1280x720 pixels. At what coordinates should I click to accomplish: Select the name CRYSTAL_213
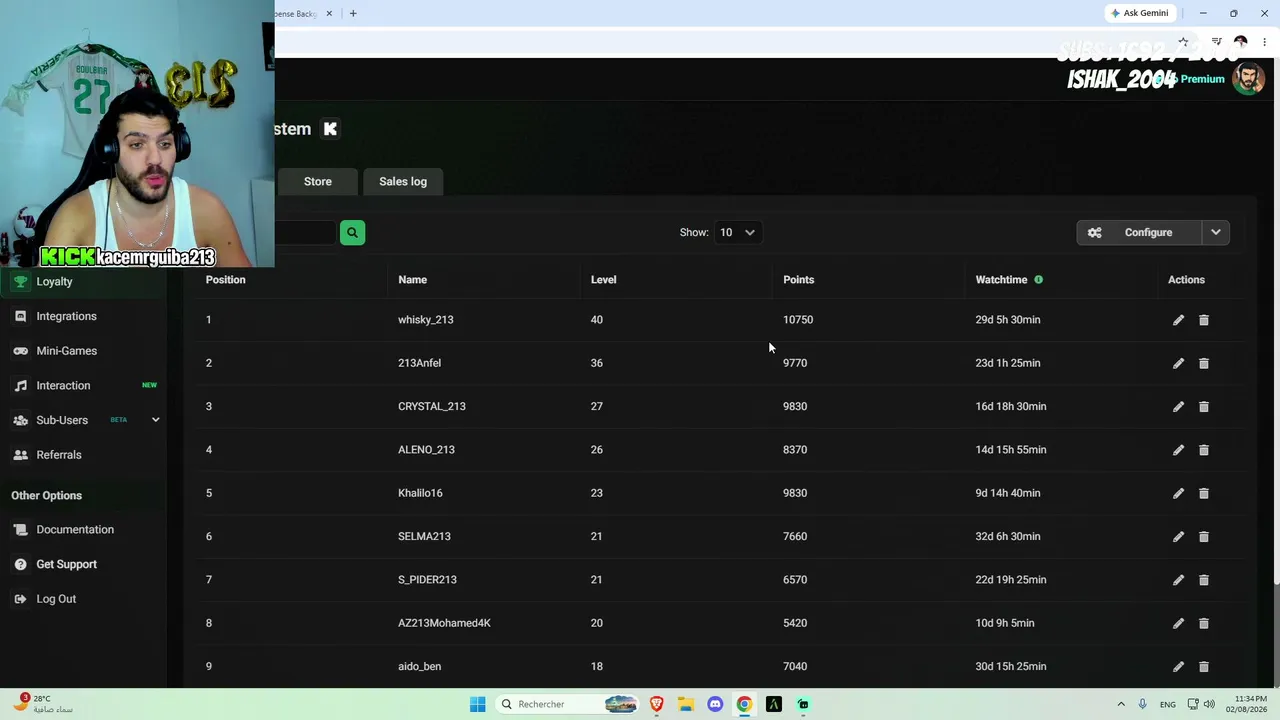tap(431, 406)
